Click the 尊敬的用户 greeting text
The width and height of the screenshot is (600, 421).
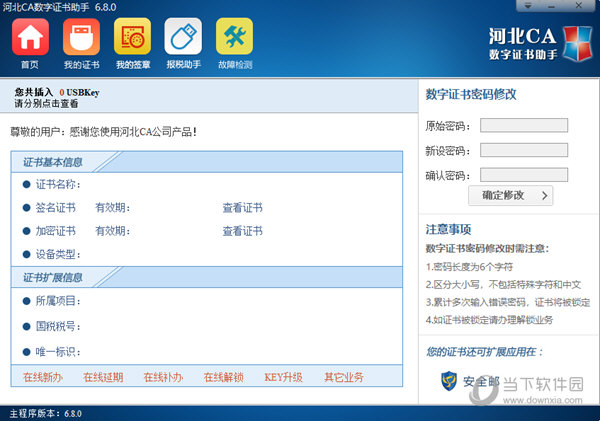103,132
